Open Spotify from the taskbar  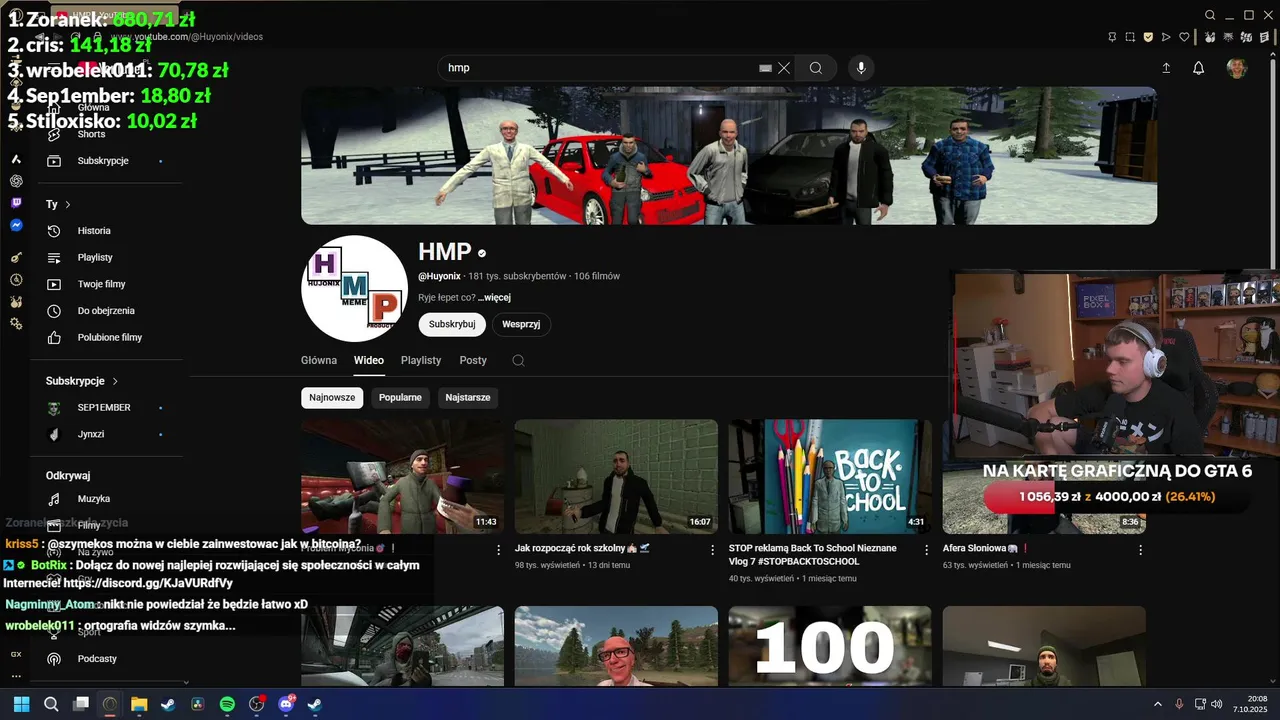click(227, 704)
